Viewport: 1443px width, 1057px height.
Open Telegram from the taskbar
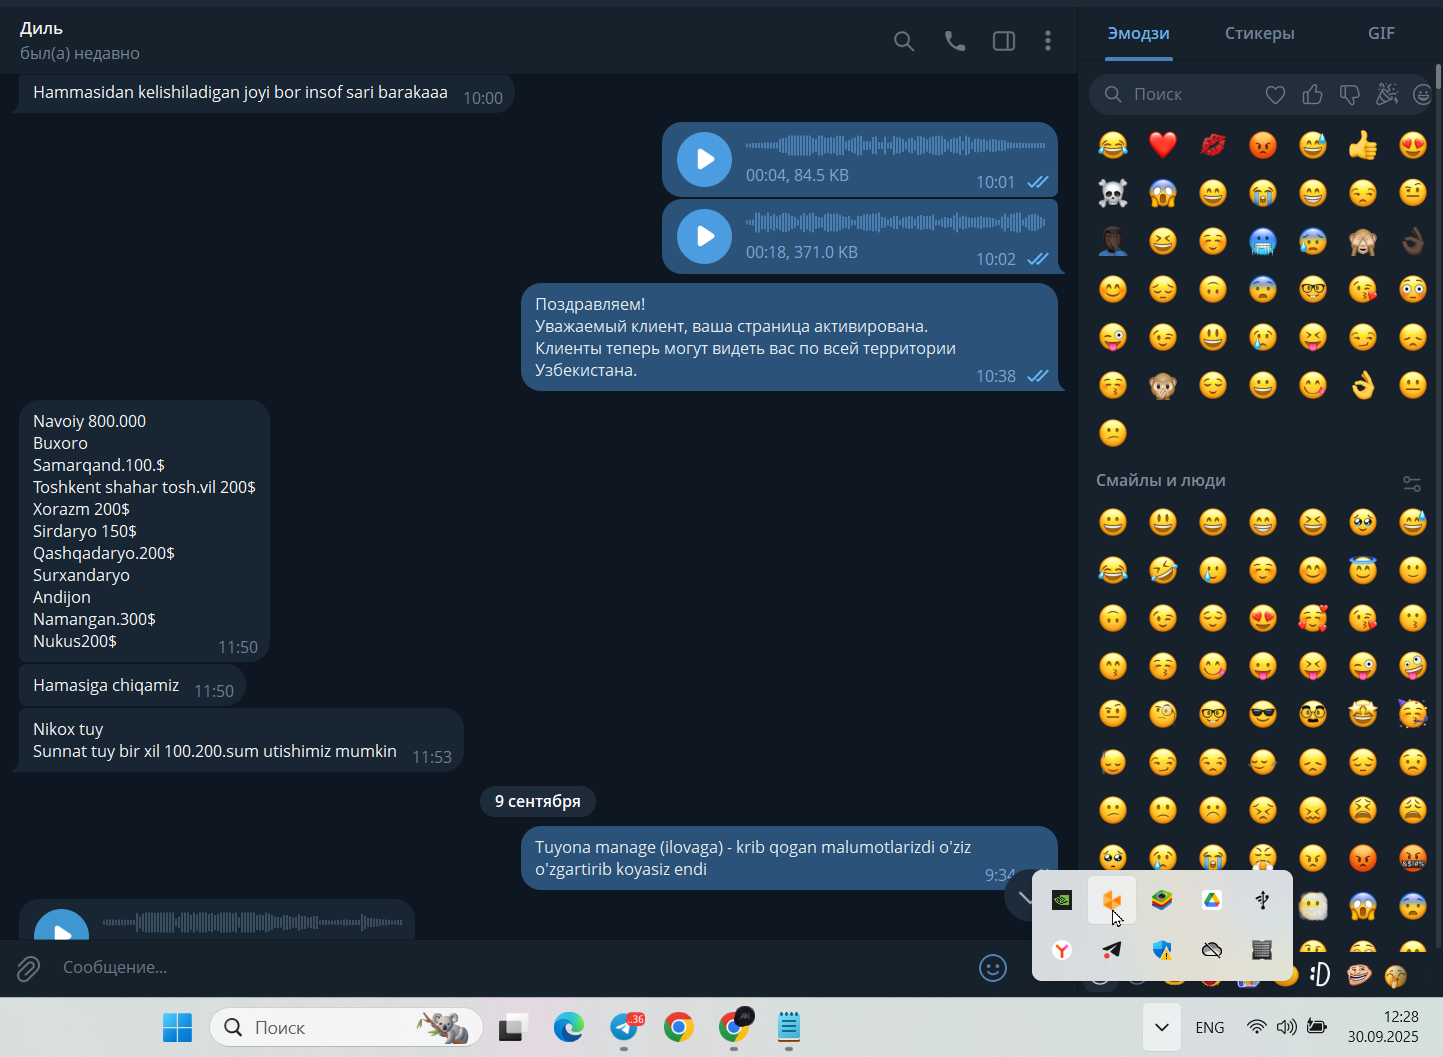click(625, 1027)
